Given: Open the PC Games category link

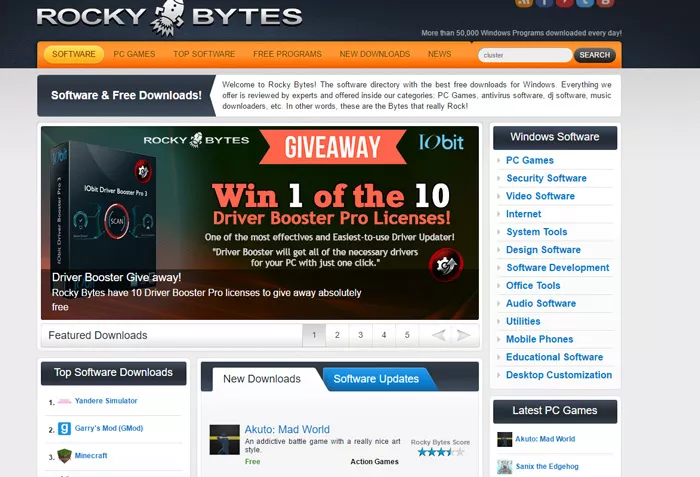Looking at the screenshot, I should click(x=529, y=160).
